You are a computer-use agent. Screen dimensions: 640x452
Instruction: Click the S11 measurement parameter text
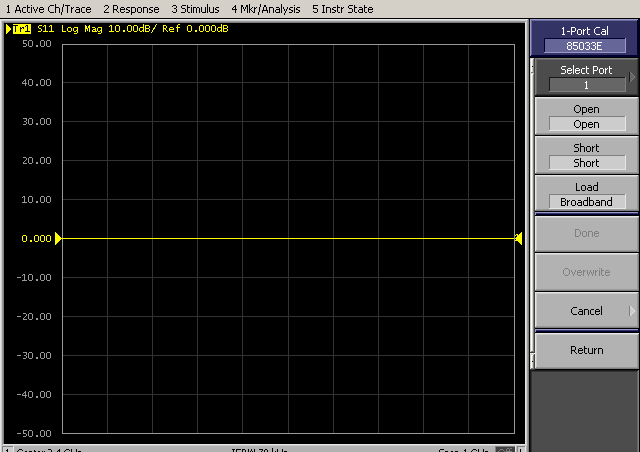(x=45, y=29)
